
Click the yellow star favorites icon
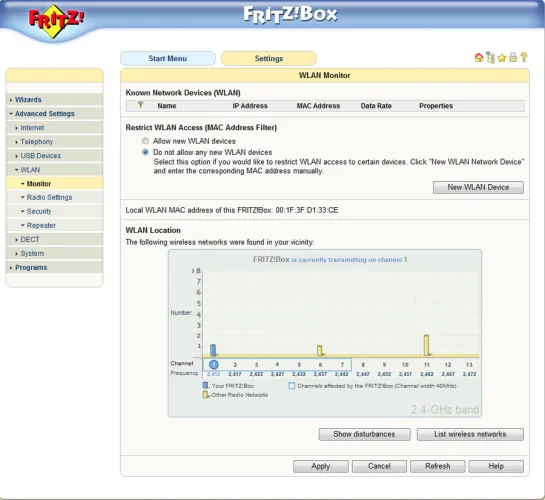(502, 58)
